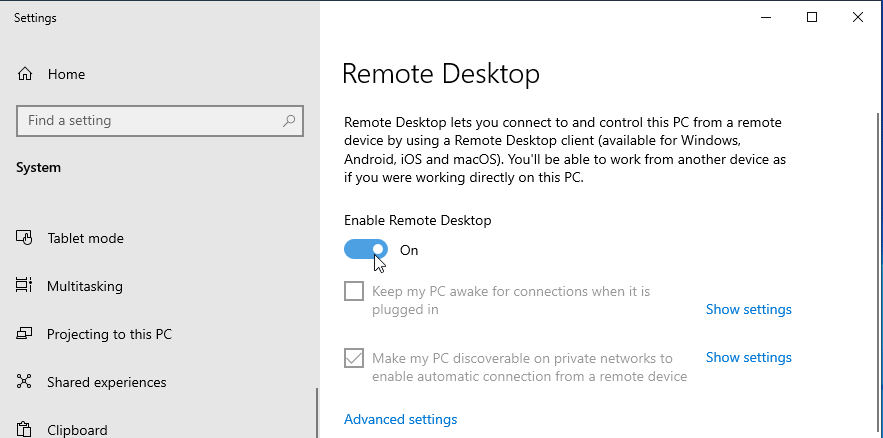Click the search magnifier icon

coord(289,121)
